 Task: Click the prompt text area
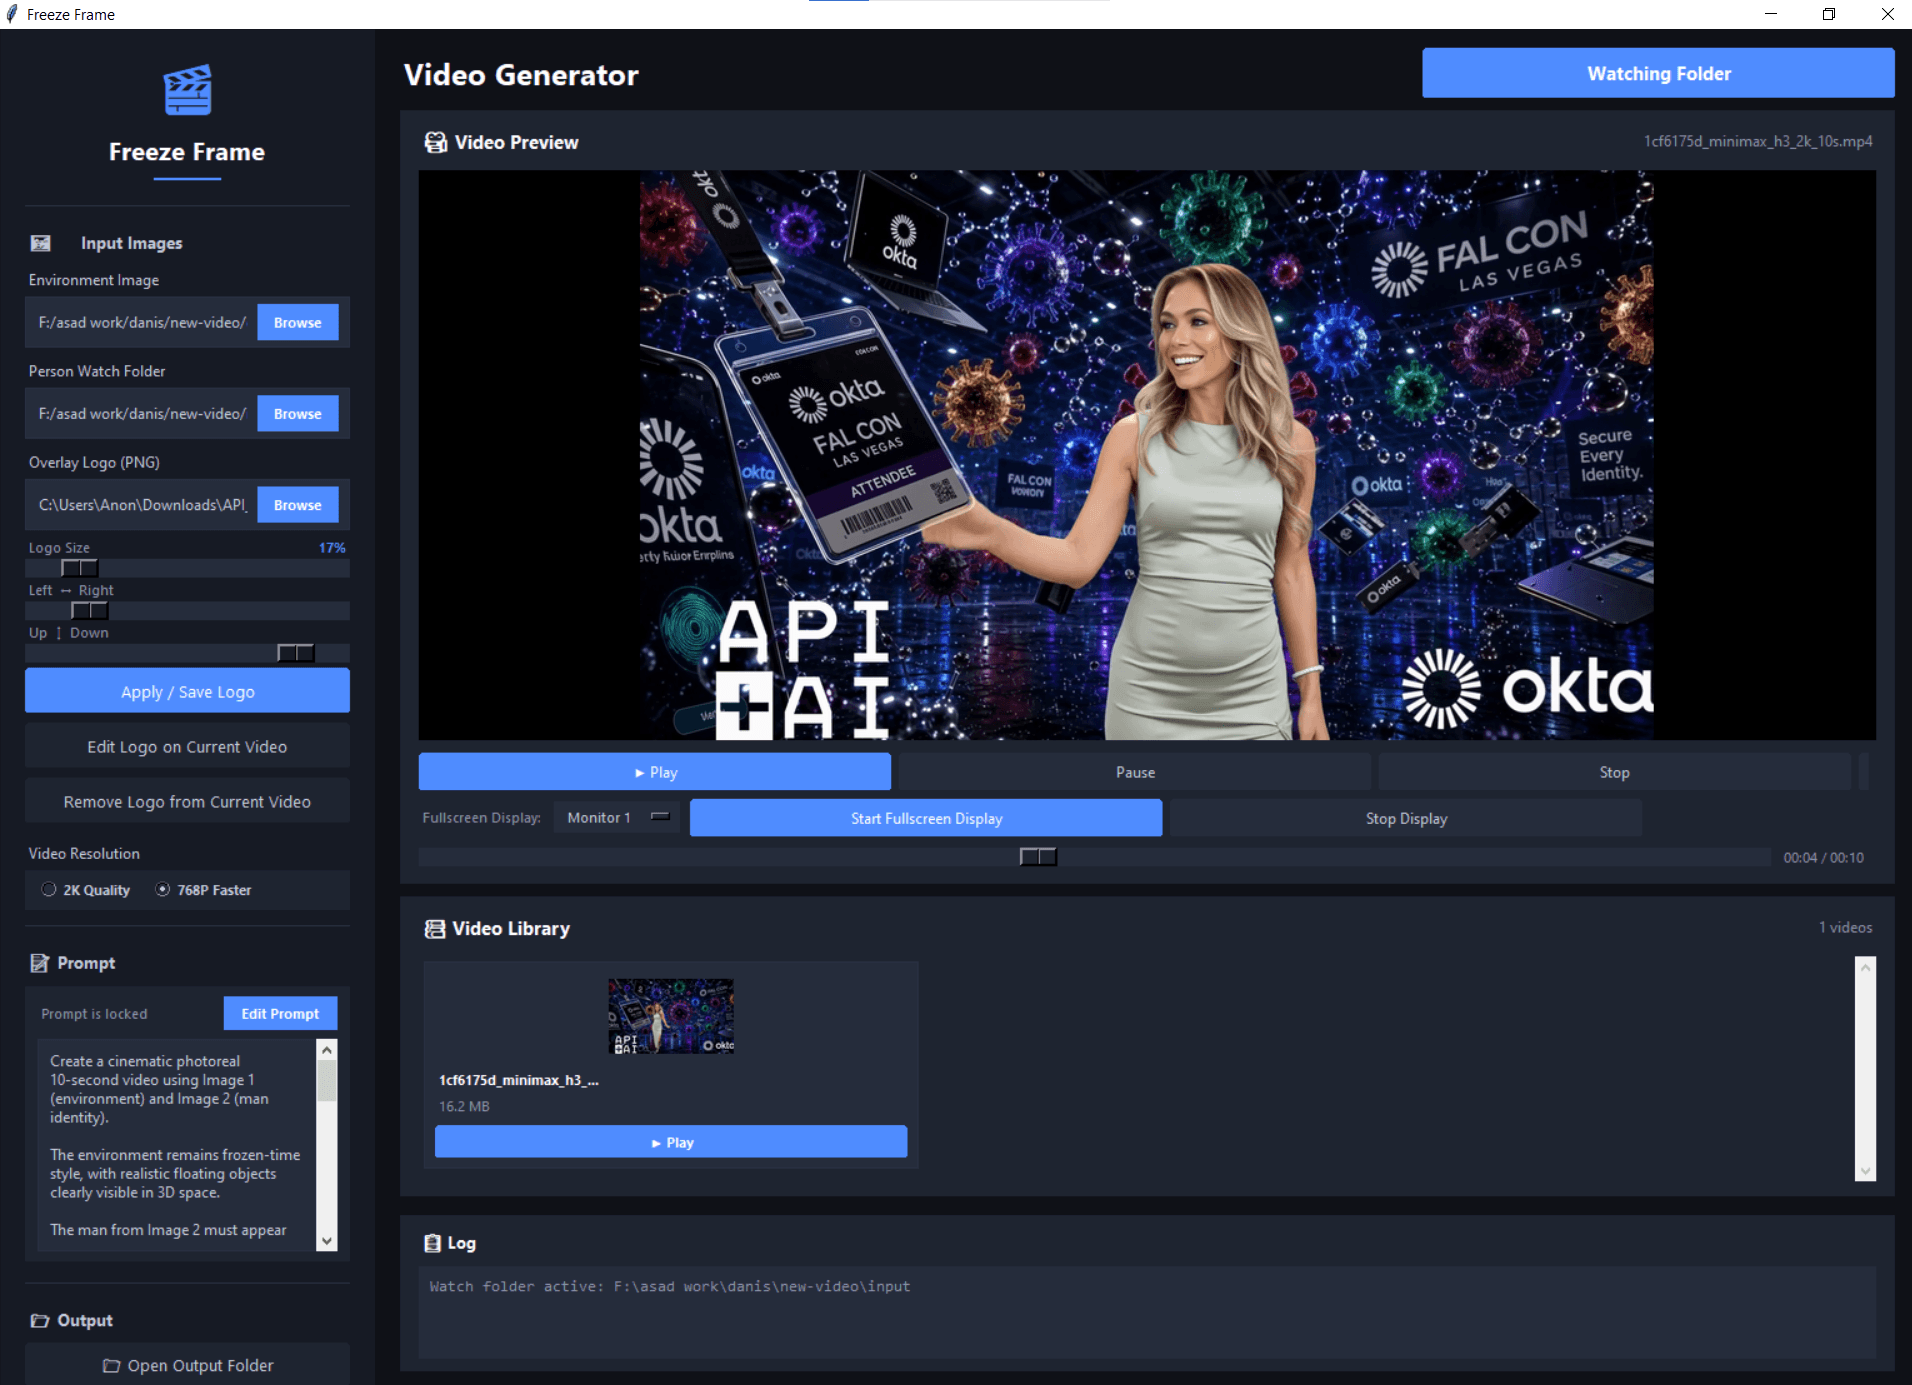[177, 1145]
